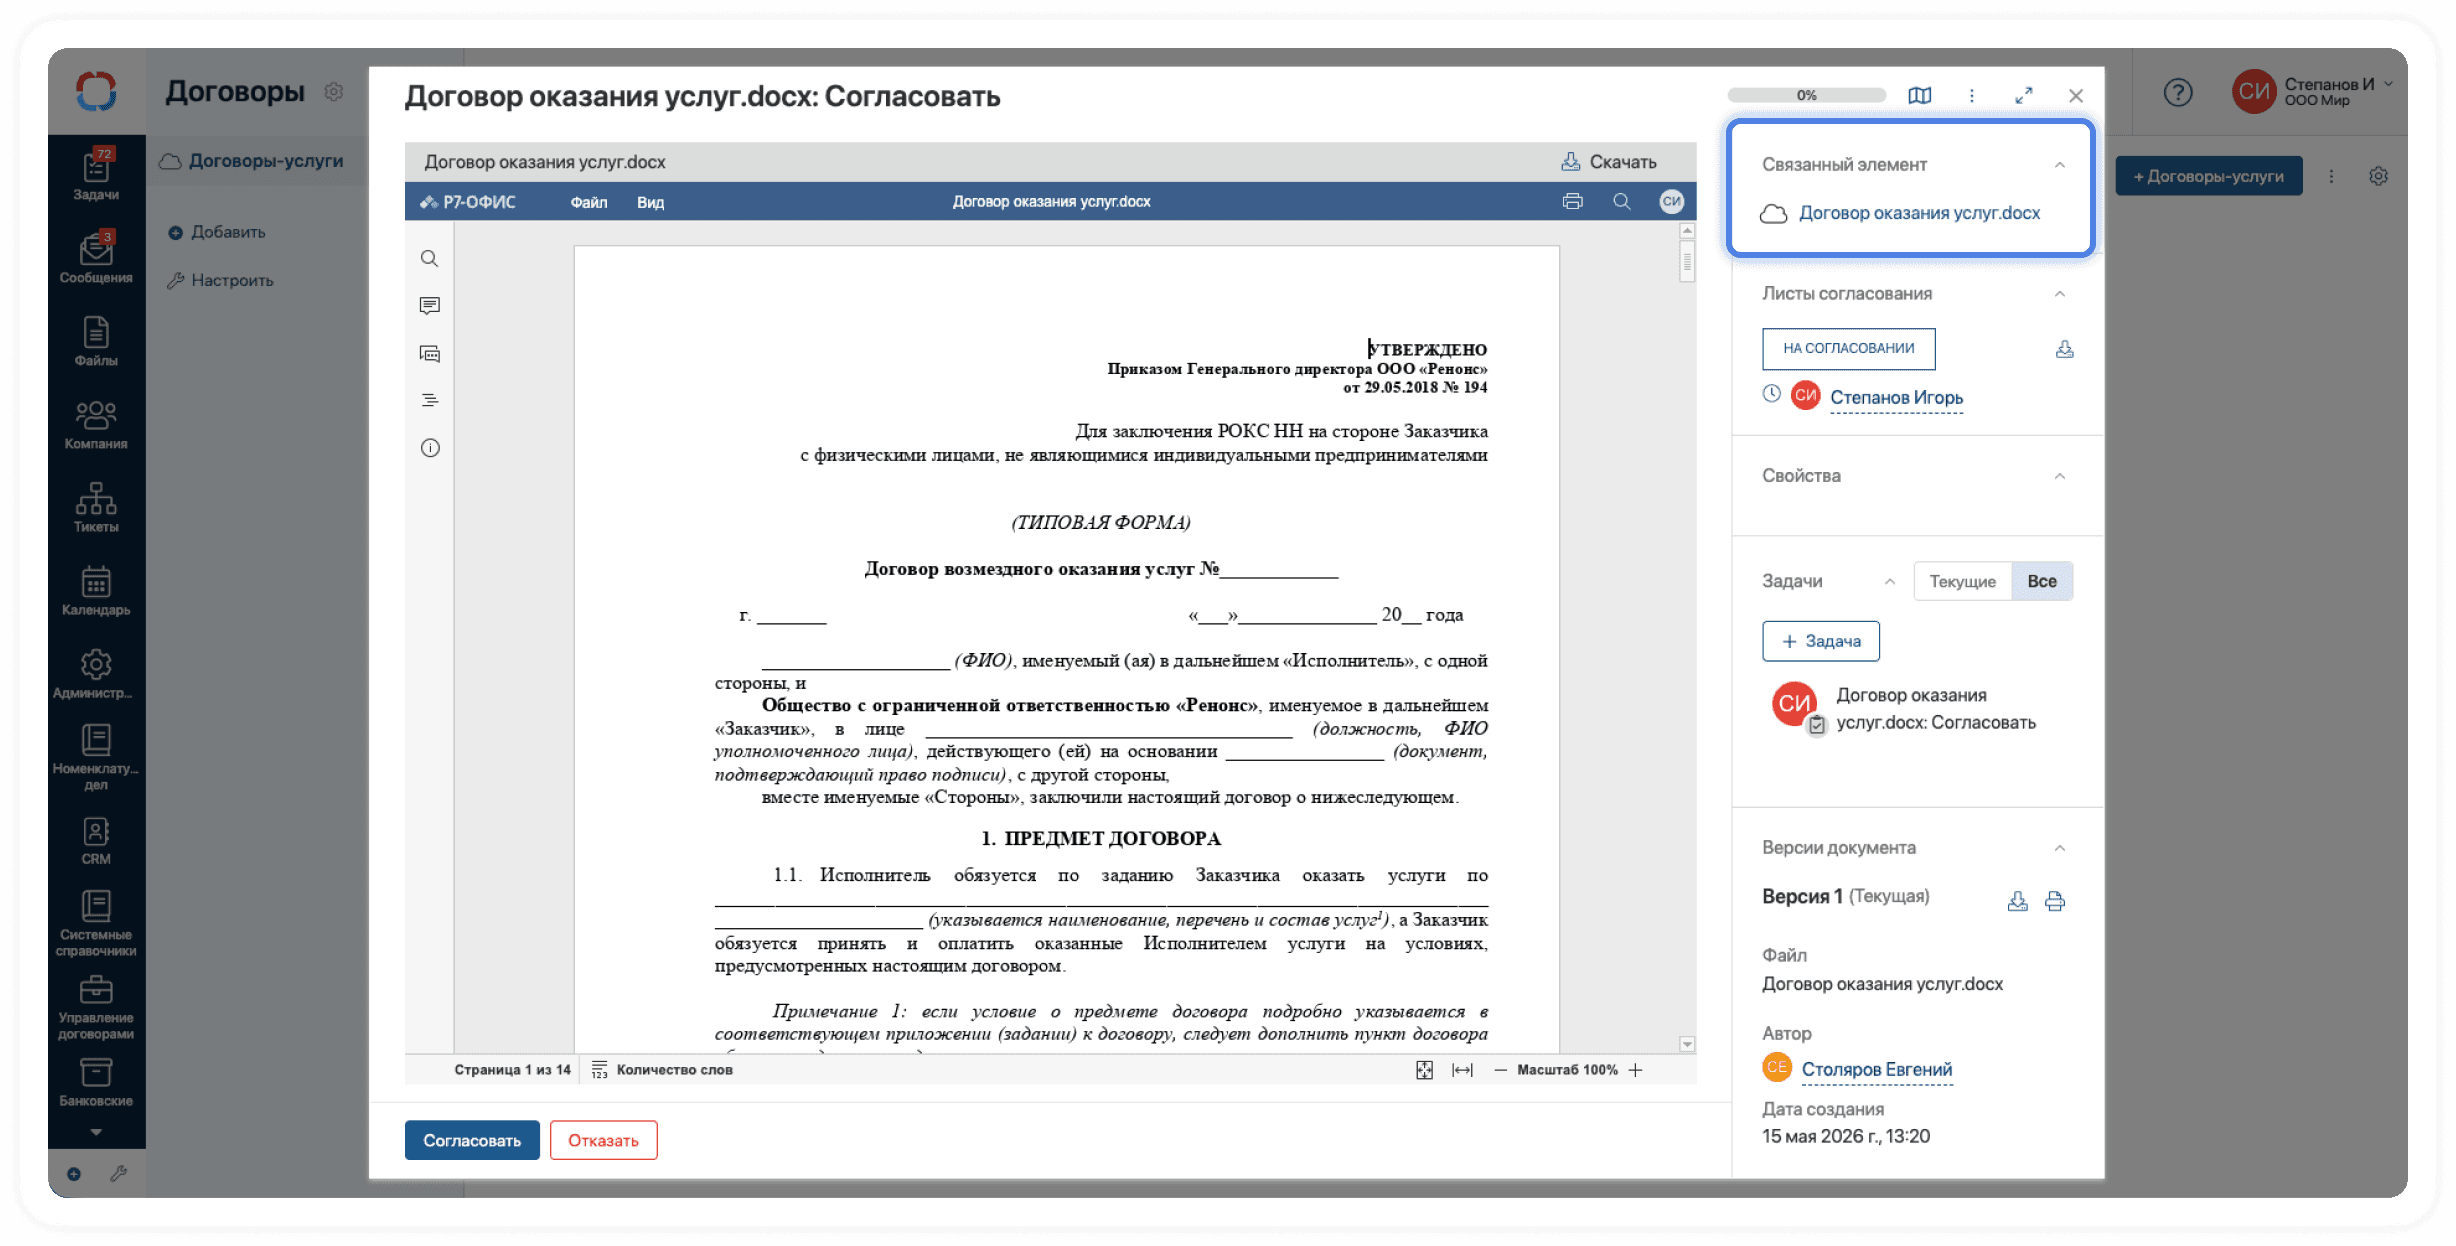Click Скачать to download the document
The image size is (2456, 1246).
click(1609, 162)
